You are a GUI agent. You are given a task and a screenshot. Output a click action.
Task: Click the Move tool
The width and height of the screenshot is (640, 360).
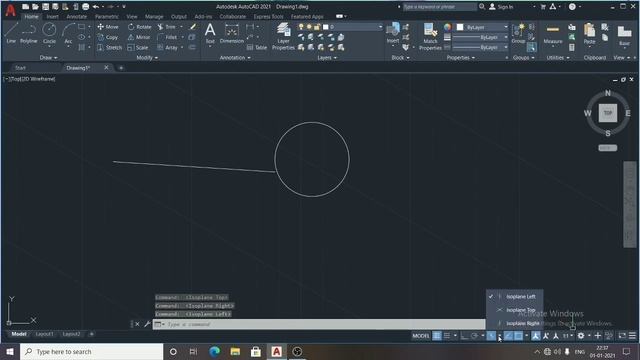click(108, 27)
